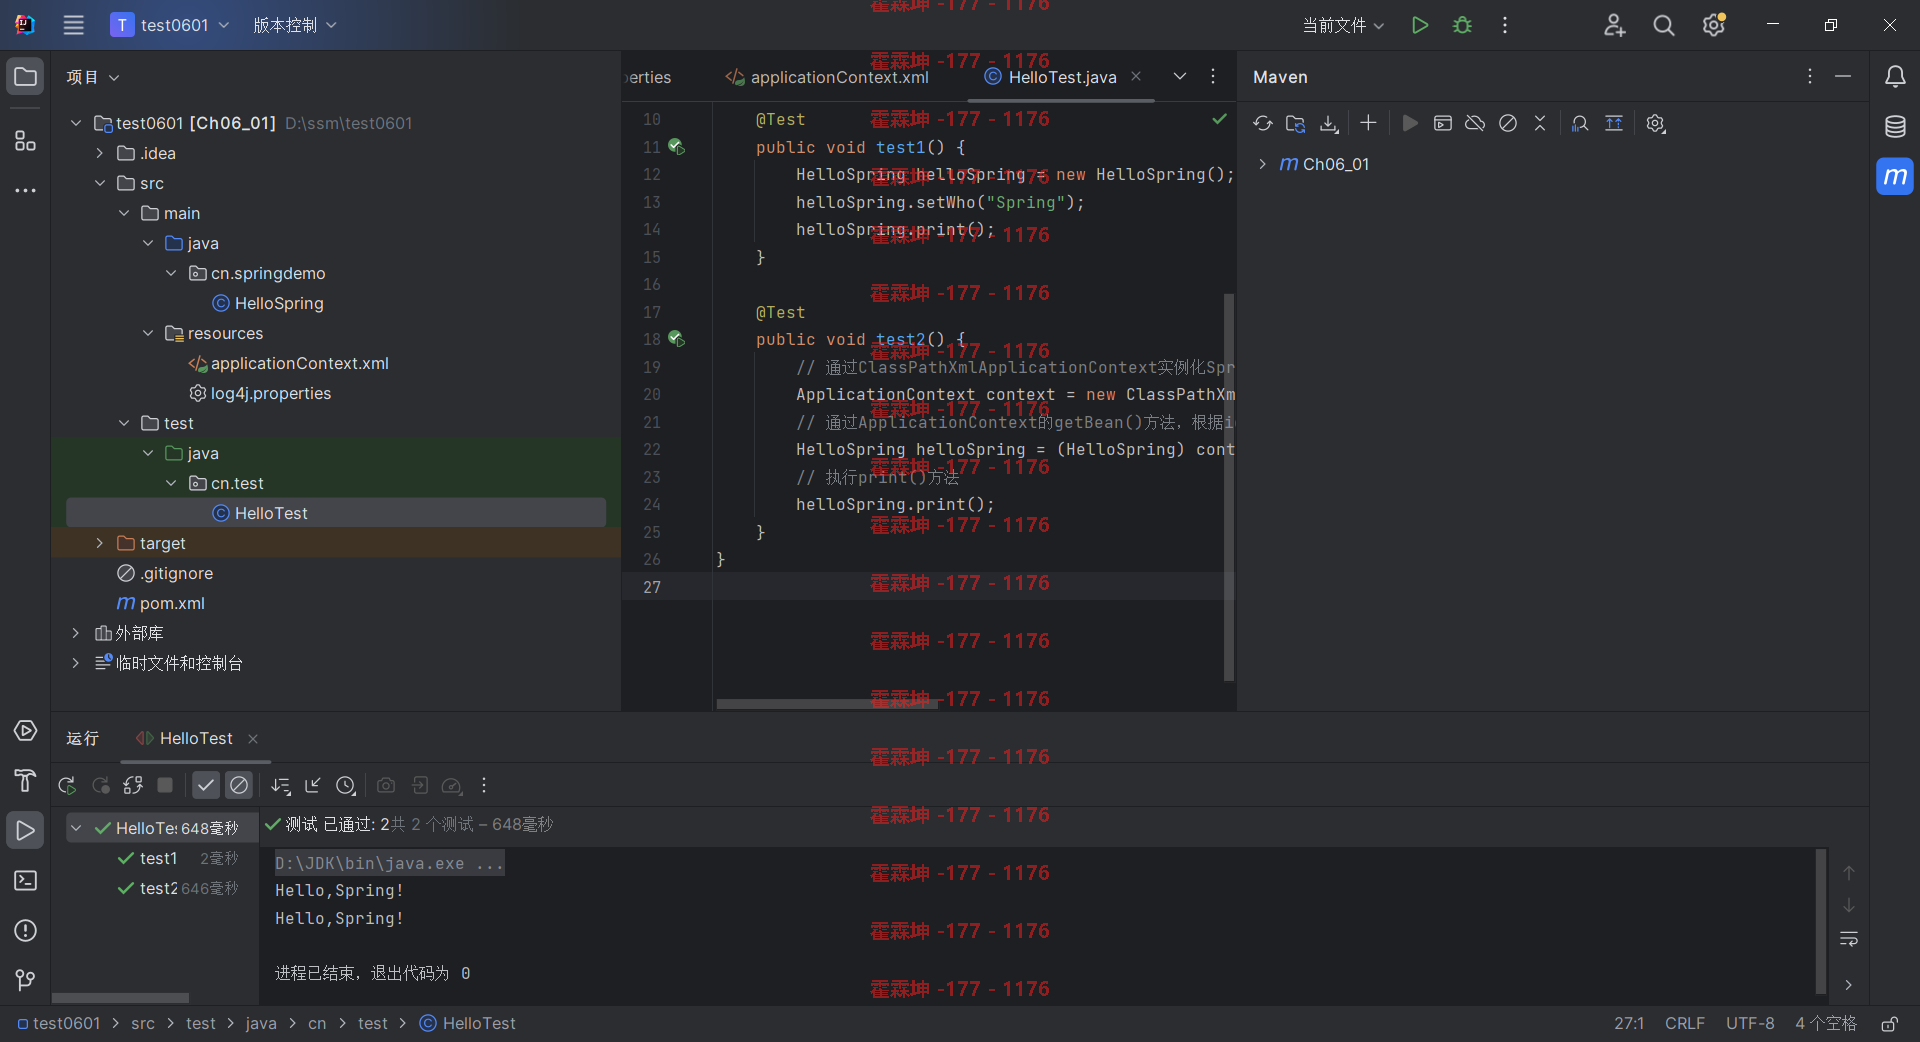This screenshot has height=1042, width=1920.
Task: Open the Database tool window icon
Action: 1895,126
